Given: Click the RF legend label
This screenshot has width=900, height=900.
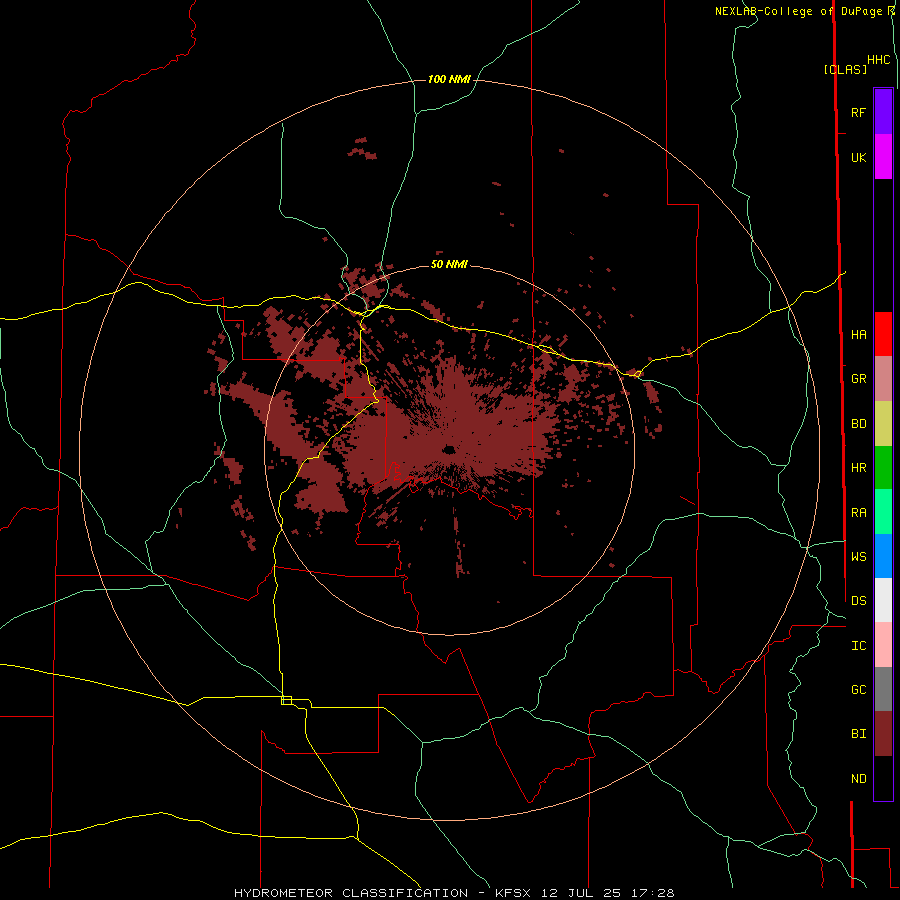Looking at the screenshot, I should point(858,112).
